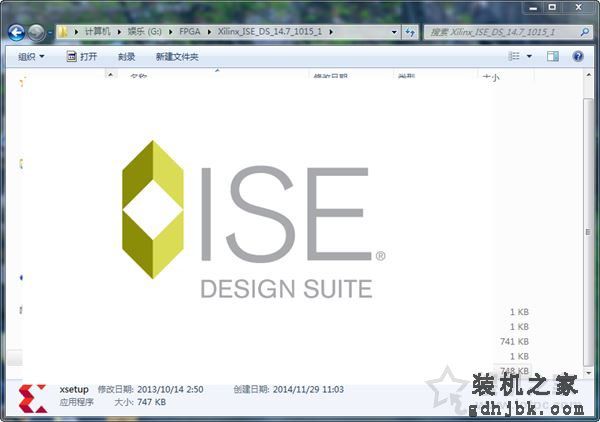Click the 747 KB size value

[x=151, y=402]
